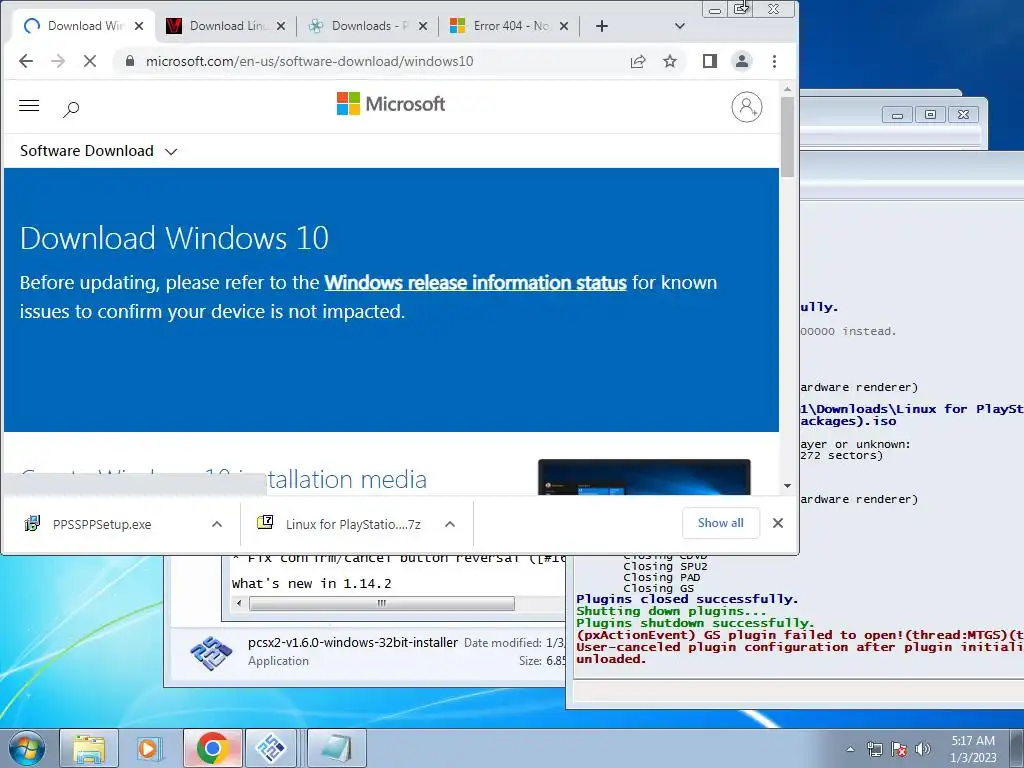Image resolution: width=1024 pixels, height=768 pixels.
Task: Share this page icon in address bar
Action: pos(638,61)
